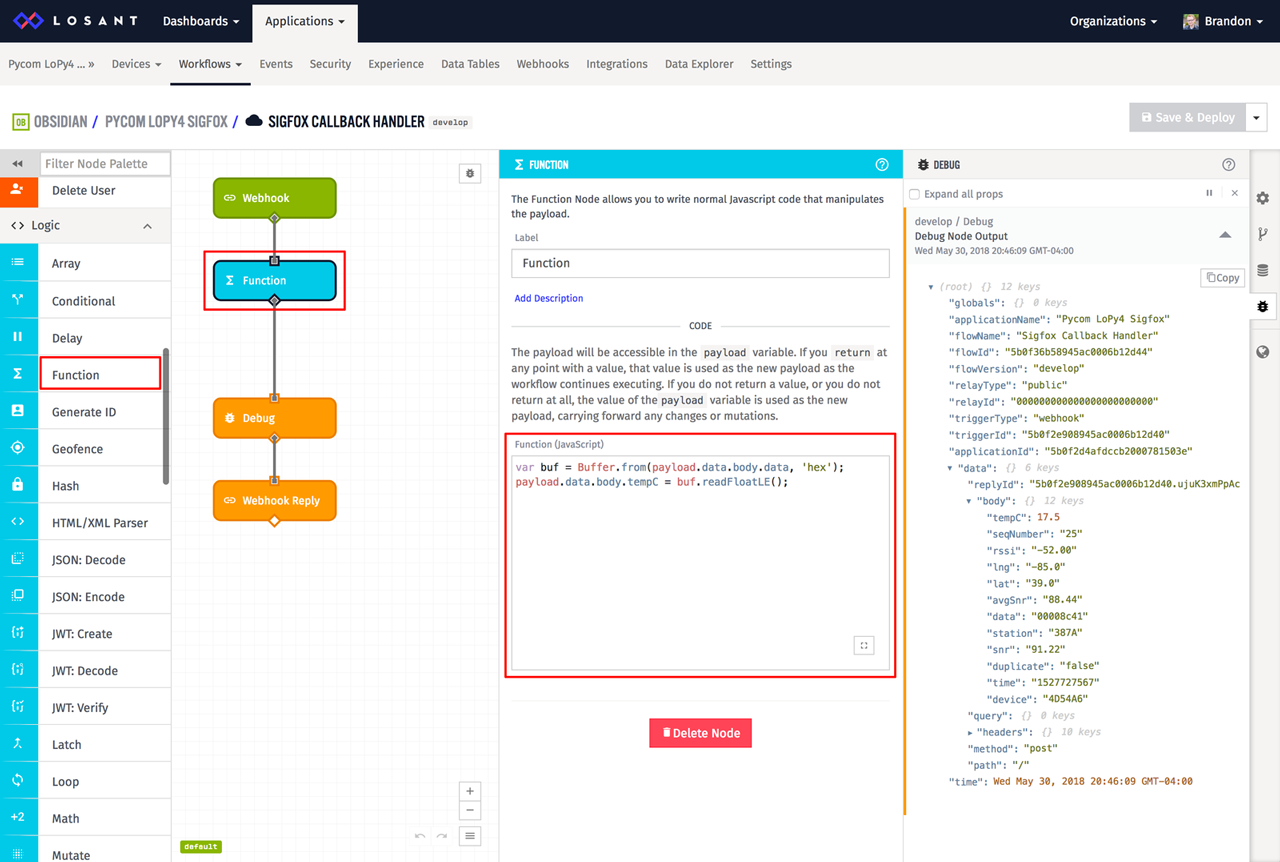
Task: Select the Generate ID node icon
Action: click(x=17, y=411)
